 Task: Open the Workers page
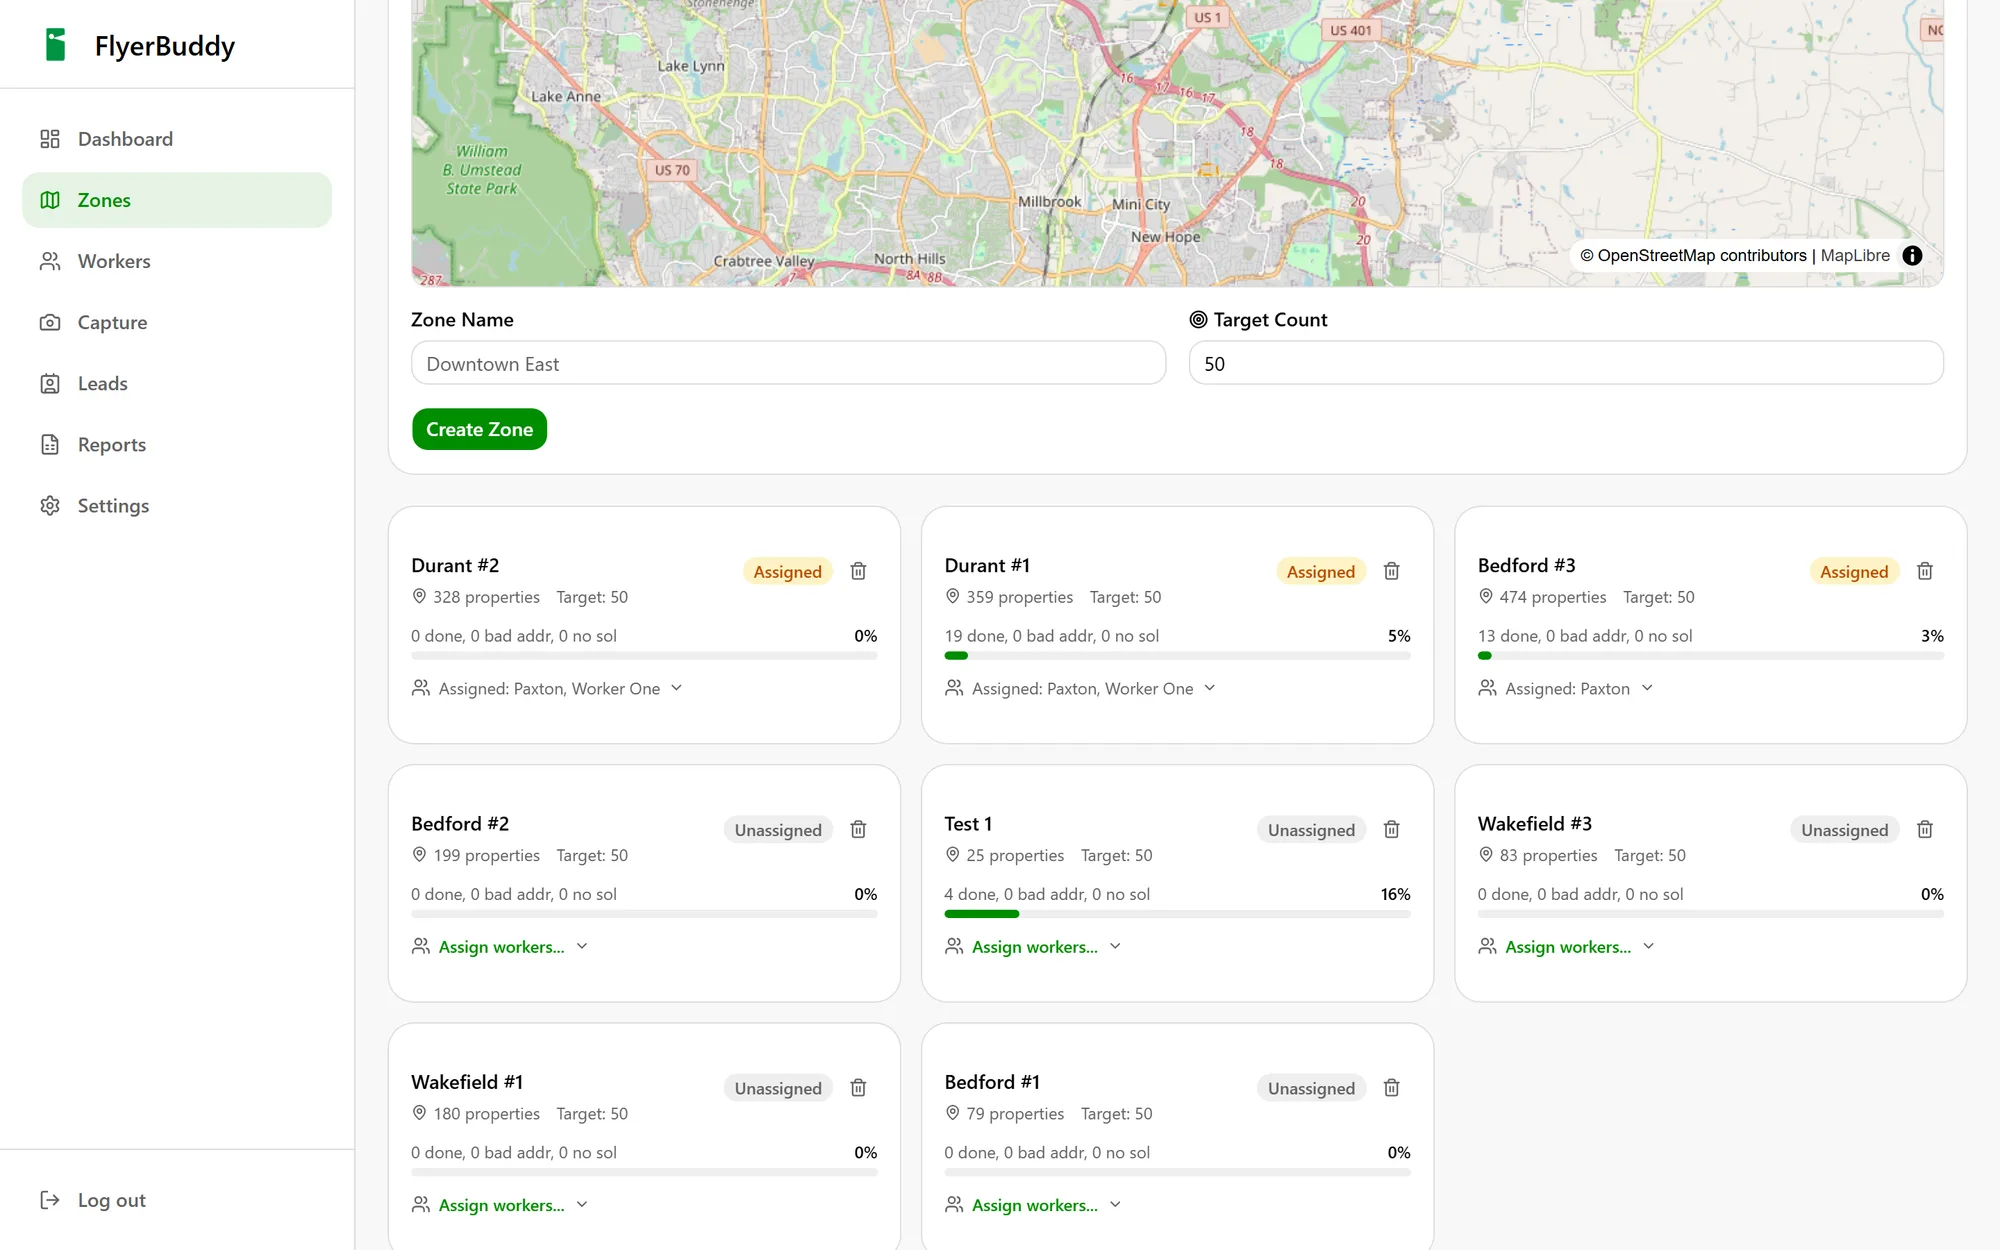(177, 261)
